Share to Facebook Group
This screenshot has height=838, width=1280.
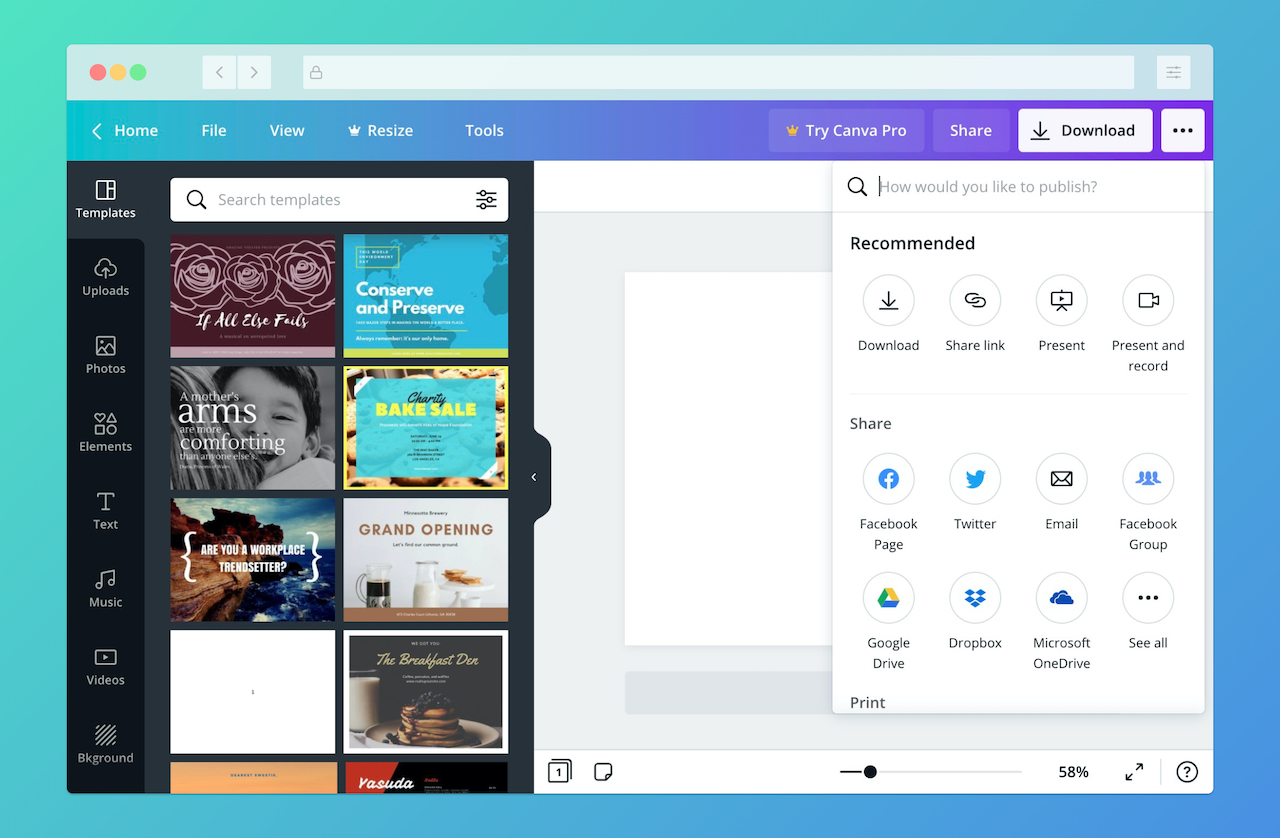pos(1148,479)
